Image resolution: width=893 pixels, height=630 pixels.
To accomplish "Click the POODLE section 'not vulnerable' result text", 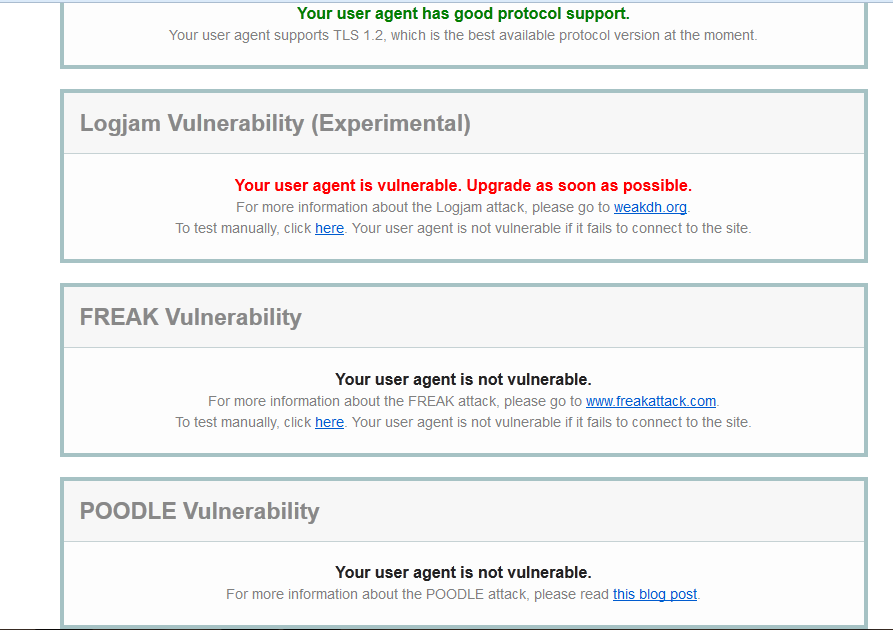I will [463, 572].
